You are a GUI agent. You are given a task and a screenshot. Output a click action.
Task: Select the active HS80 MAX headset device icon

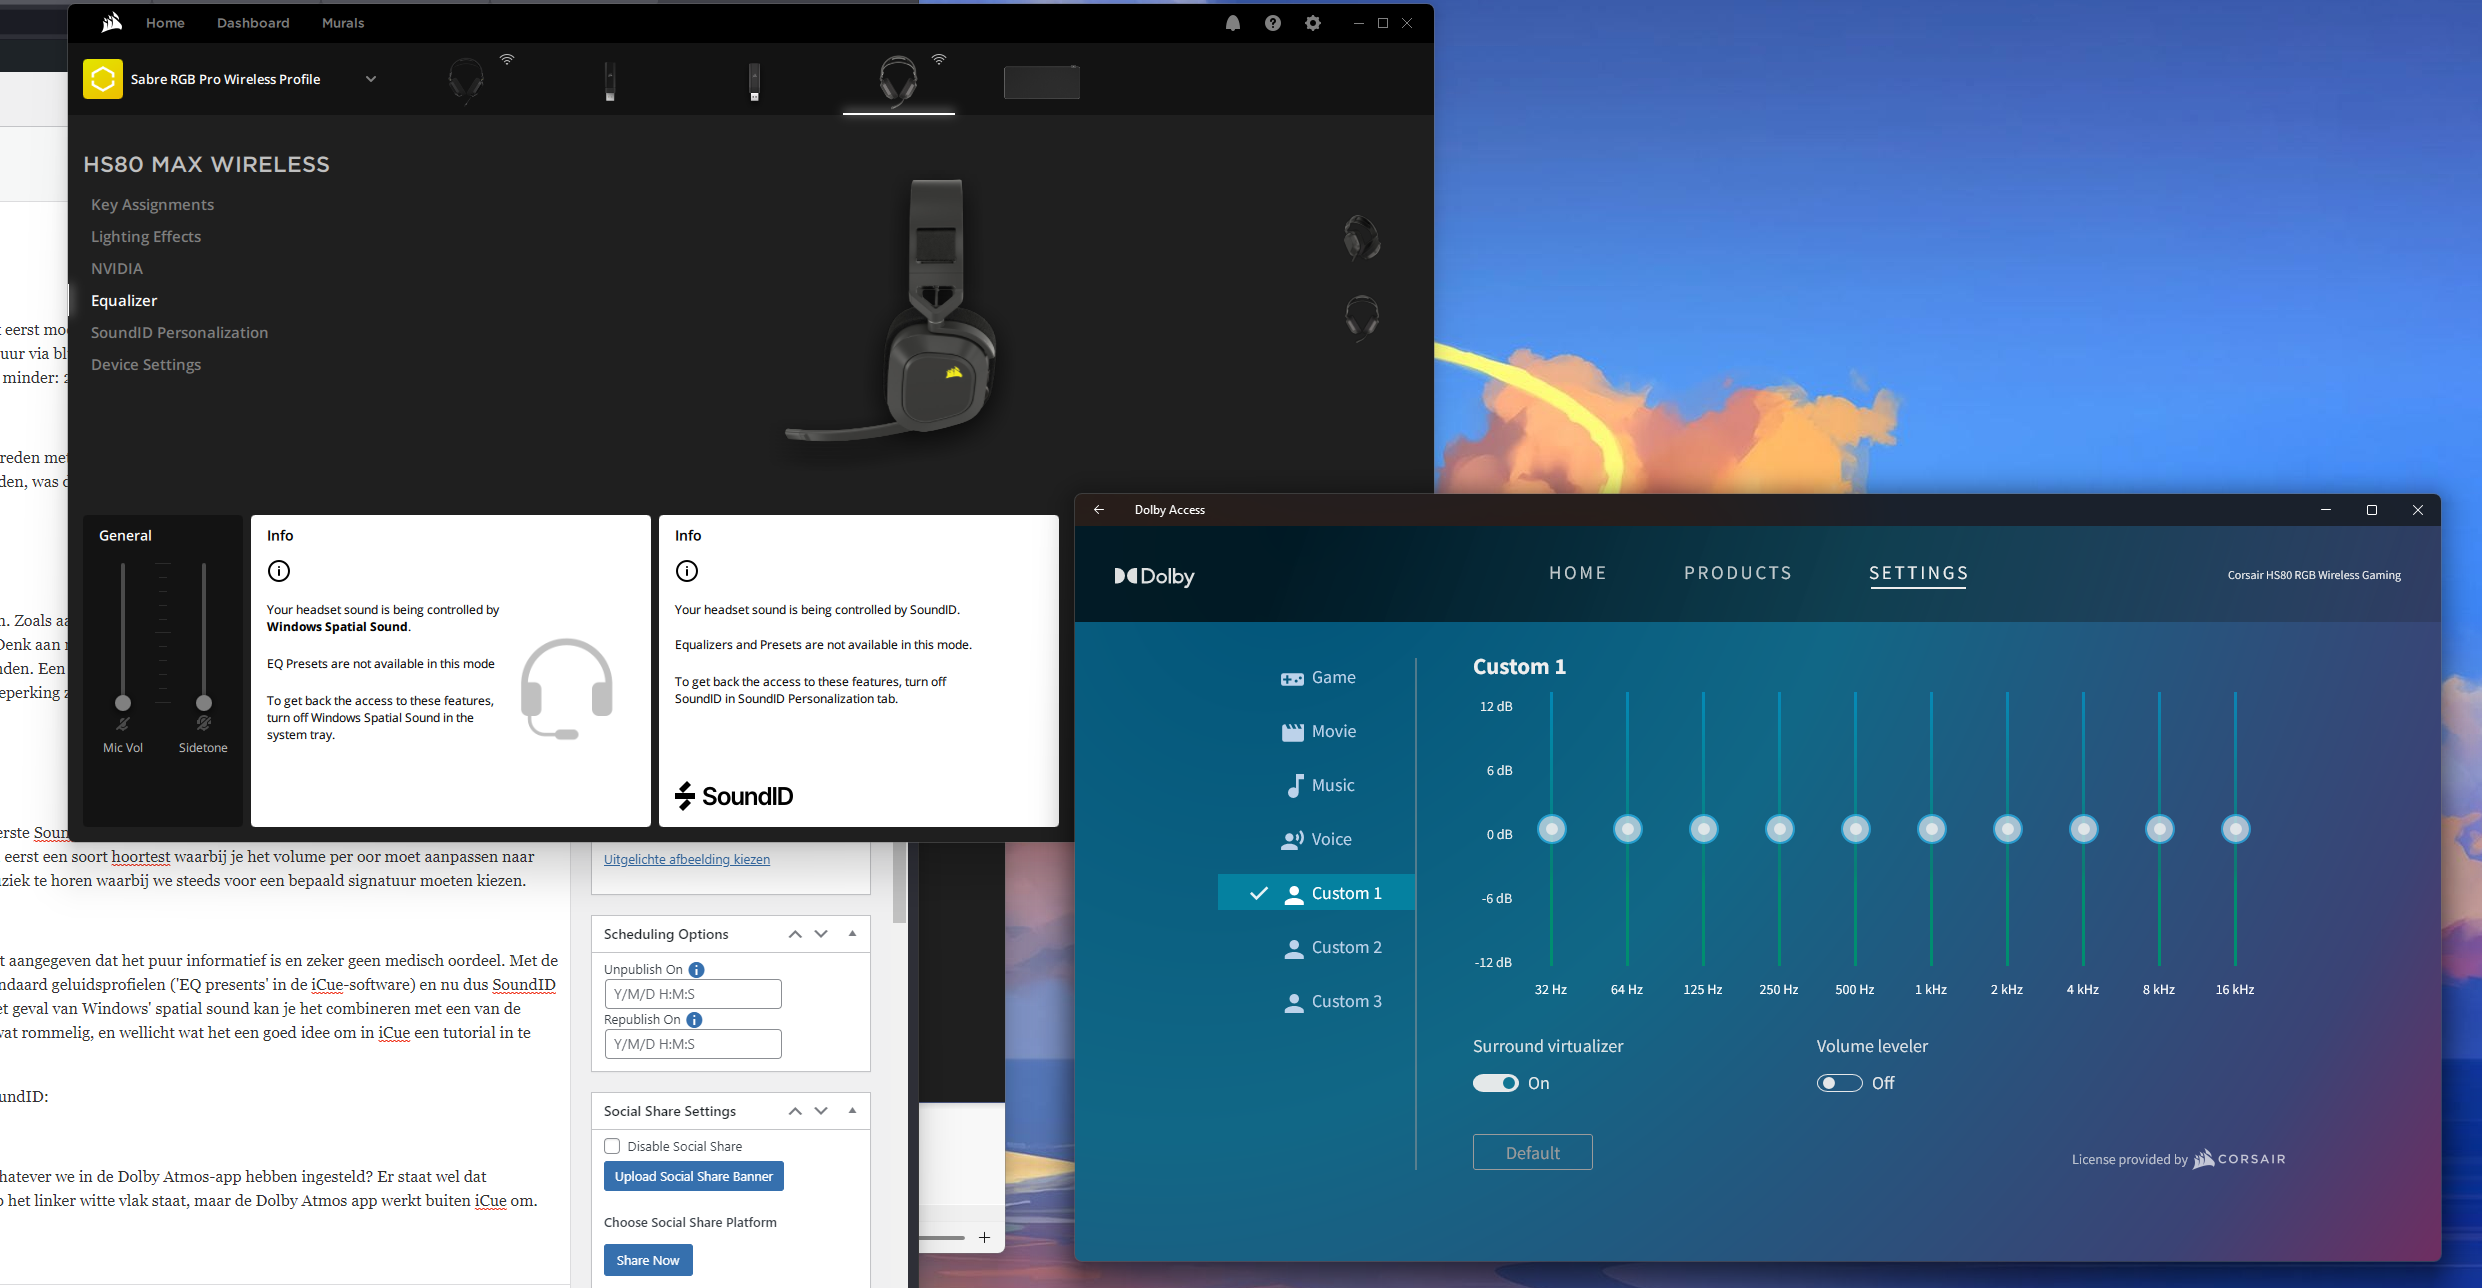[x=898, y=80]
